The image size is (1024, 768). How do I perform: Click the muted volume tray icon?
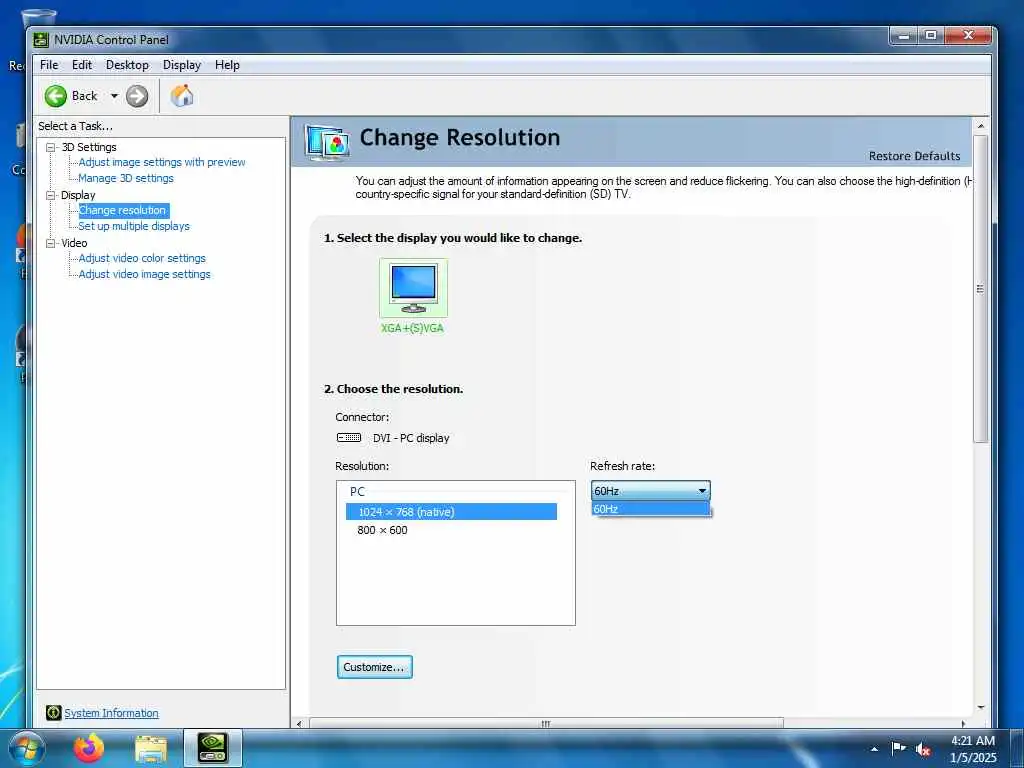click(923, 749)
